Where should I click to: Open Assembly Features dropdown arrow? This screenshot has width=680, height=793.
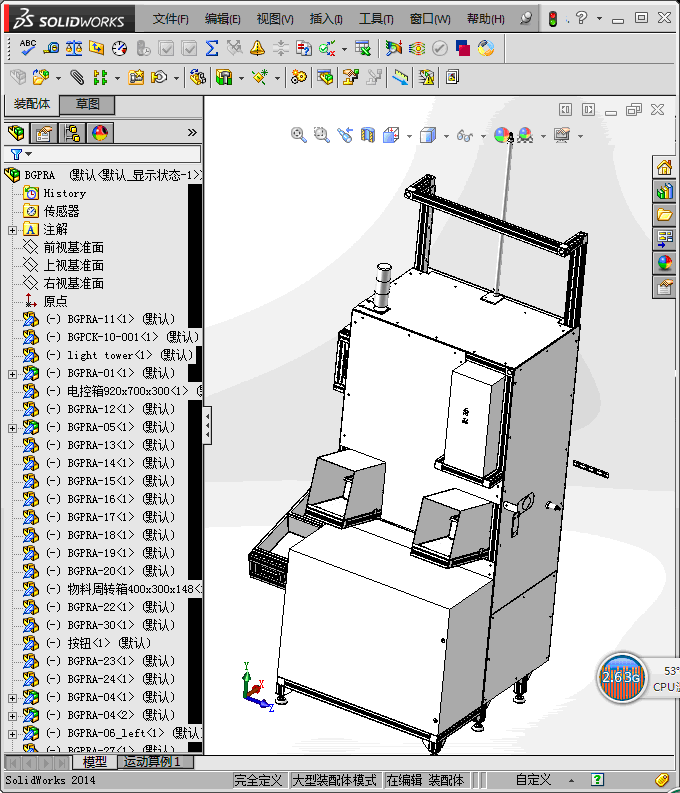coord(241,78)
